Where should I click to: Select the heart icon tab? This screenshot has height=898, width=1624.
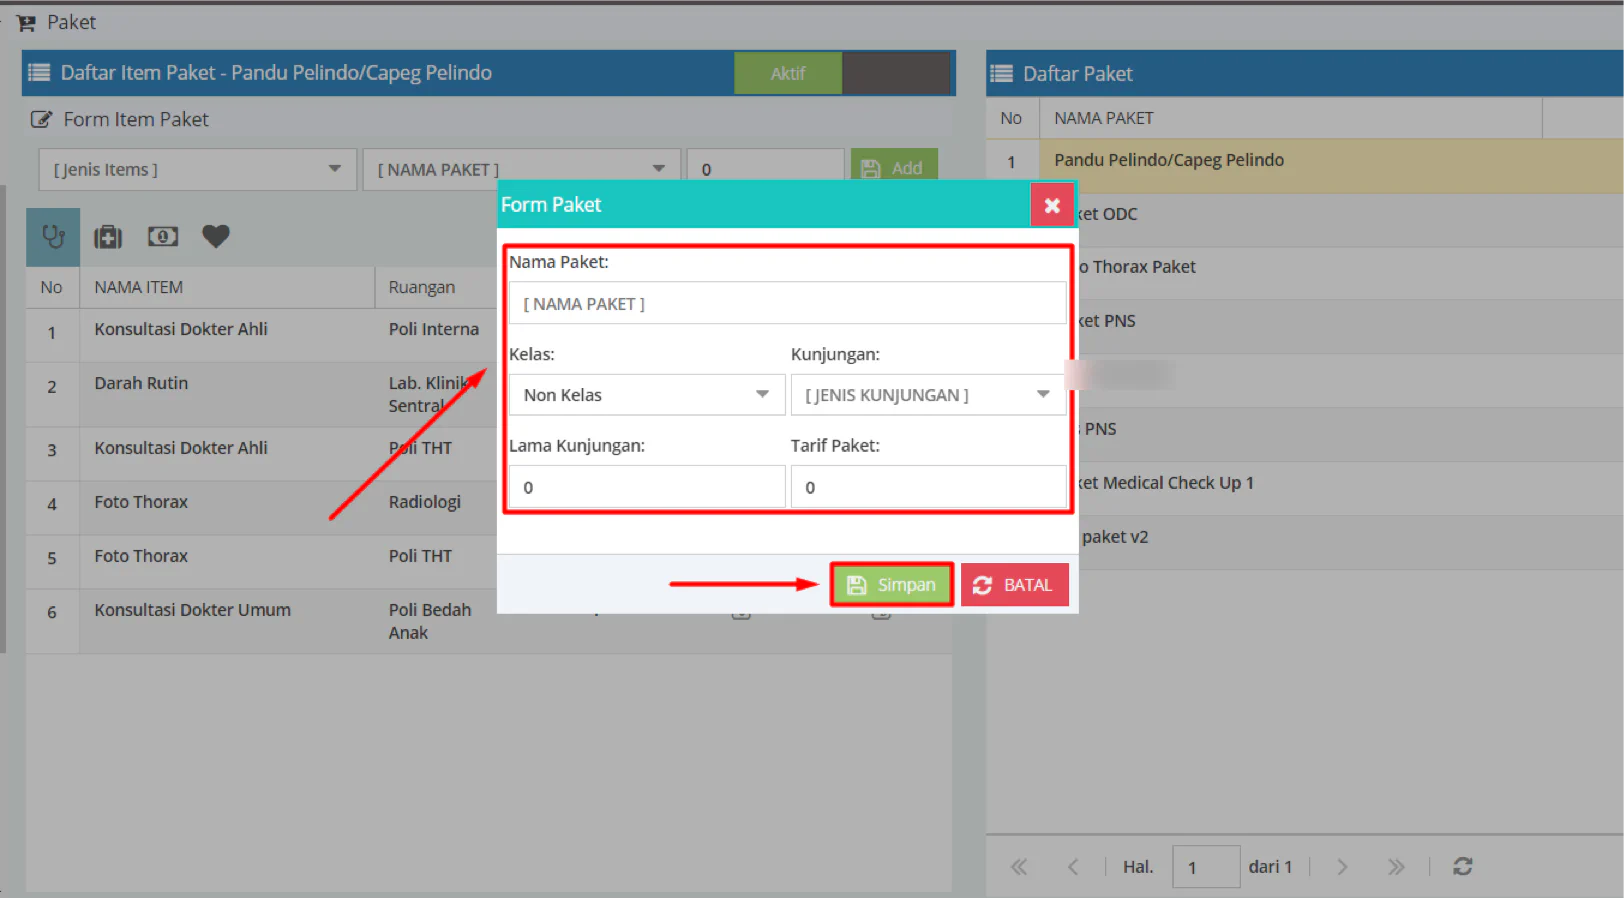[x=216, y=236]
